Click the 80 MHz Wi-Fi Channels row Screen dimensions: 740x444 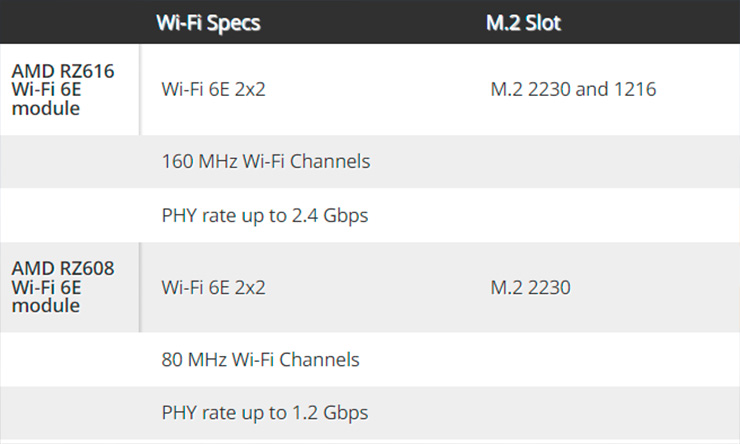pyautogui.click(x=370, y=360)
